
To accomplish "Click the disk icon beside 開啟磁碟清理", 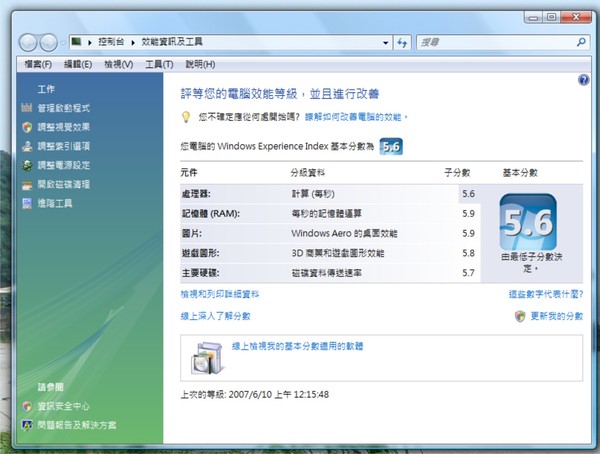I will pos(27,185).
